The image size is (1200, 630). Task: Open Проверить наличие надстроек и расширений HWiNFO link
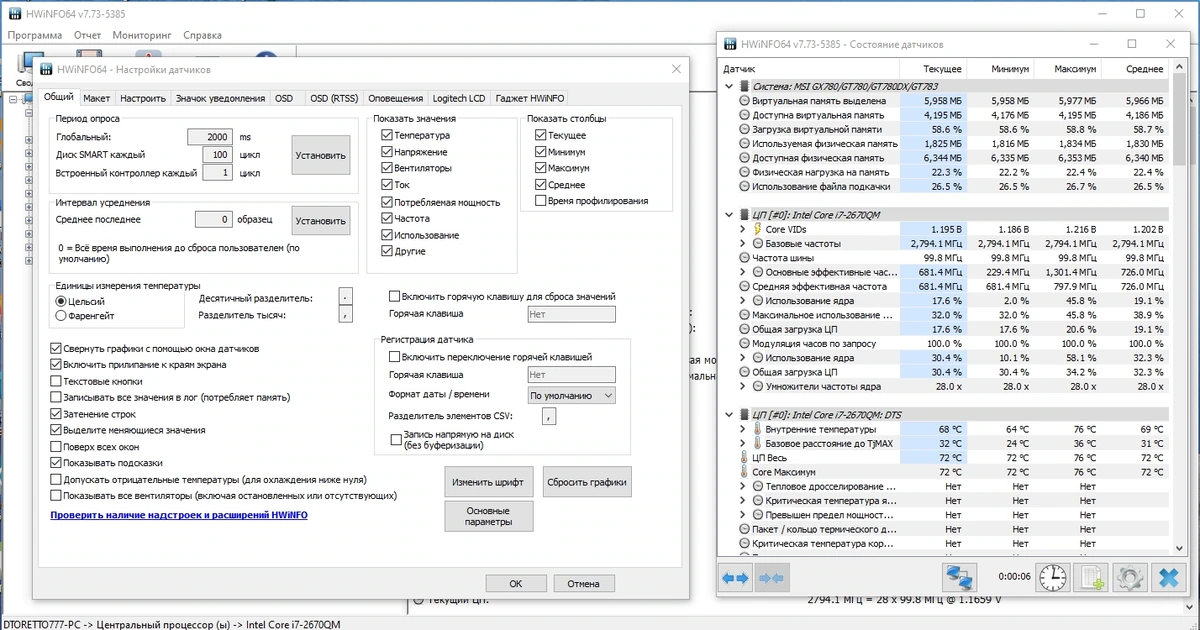pos(179,515)
